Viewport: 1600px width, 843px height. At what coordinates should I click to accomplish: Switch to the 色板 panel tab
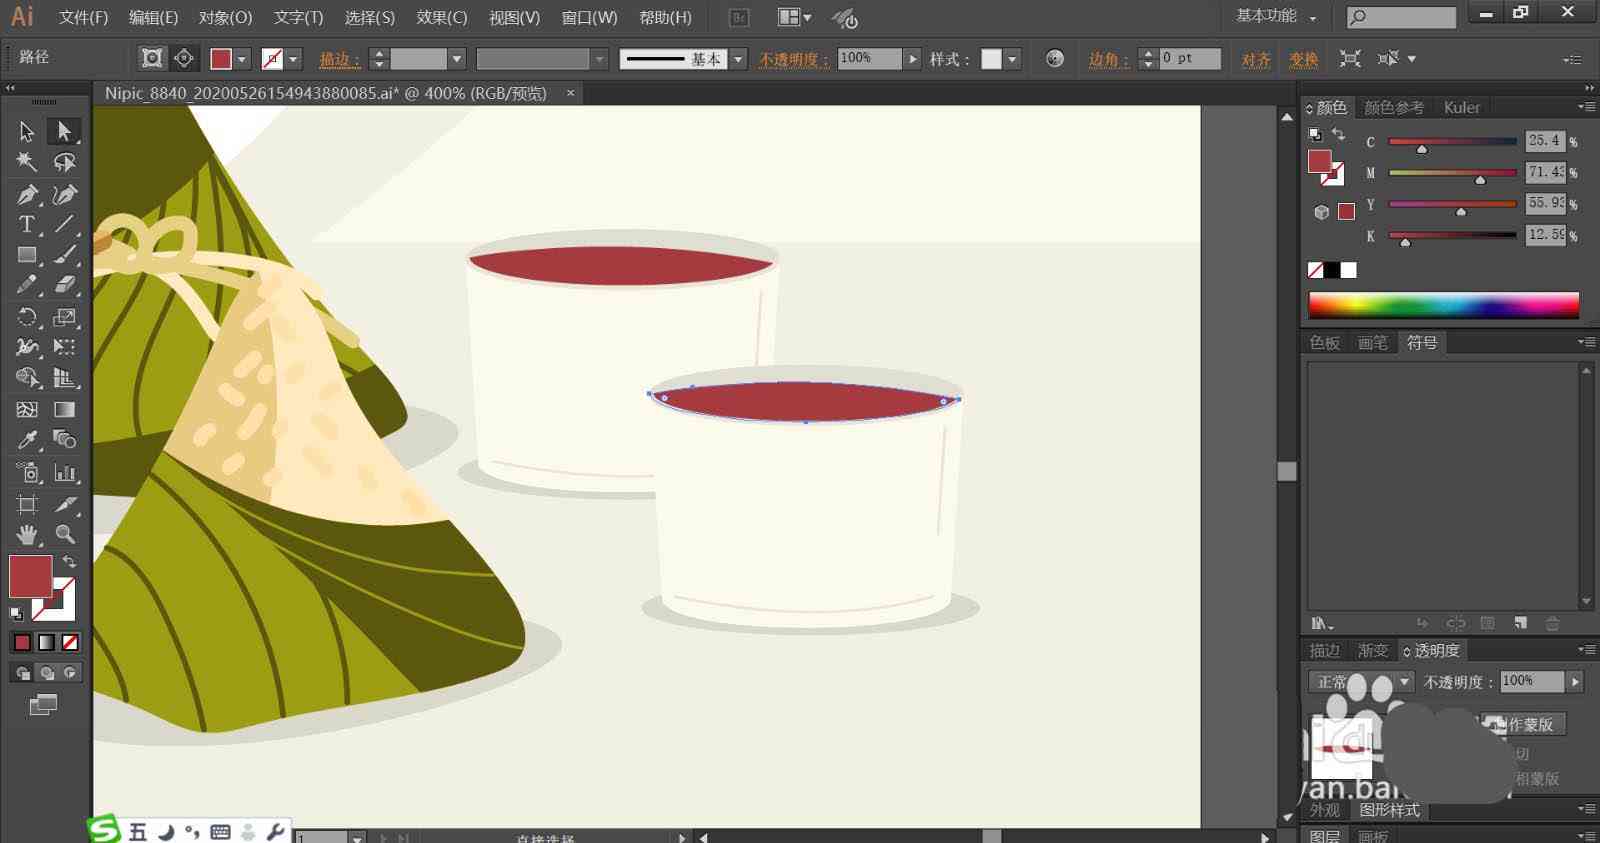click(x=1325, y=343)
